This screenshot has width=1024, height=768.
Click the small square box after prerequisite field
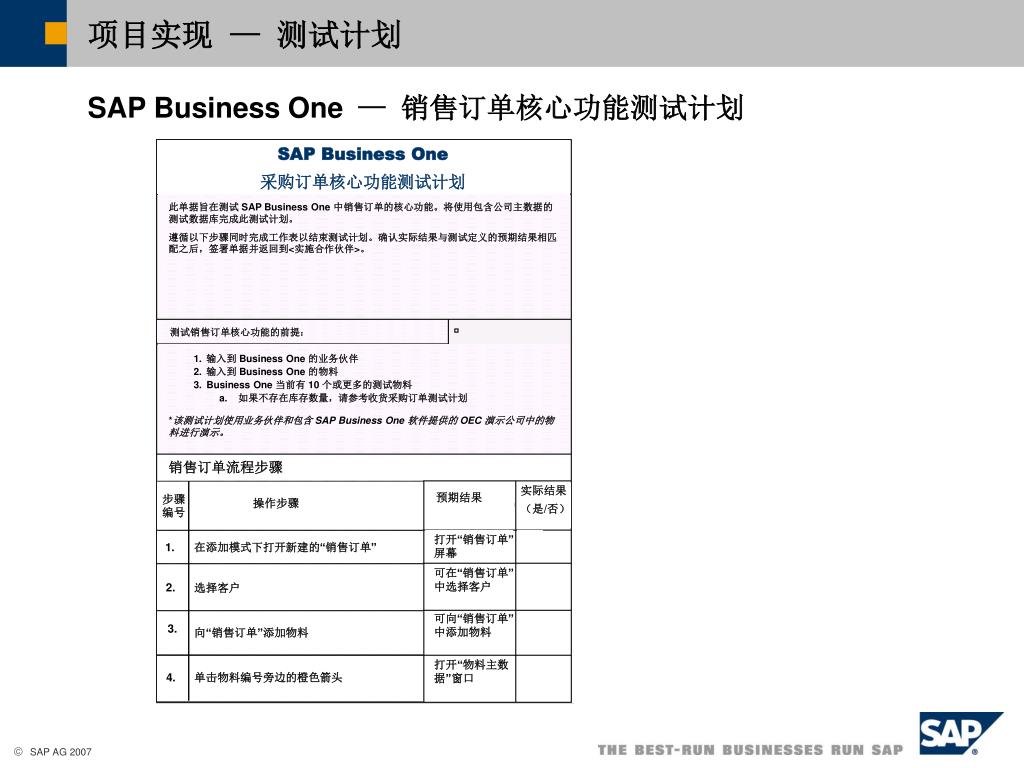coord(456,330)
